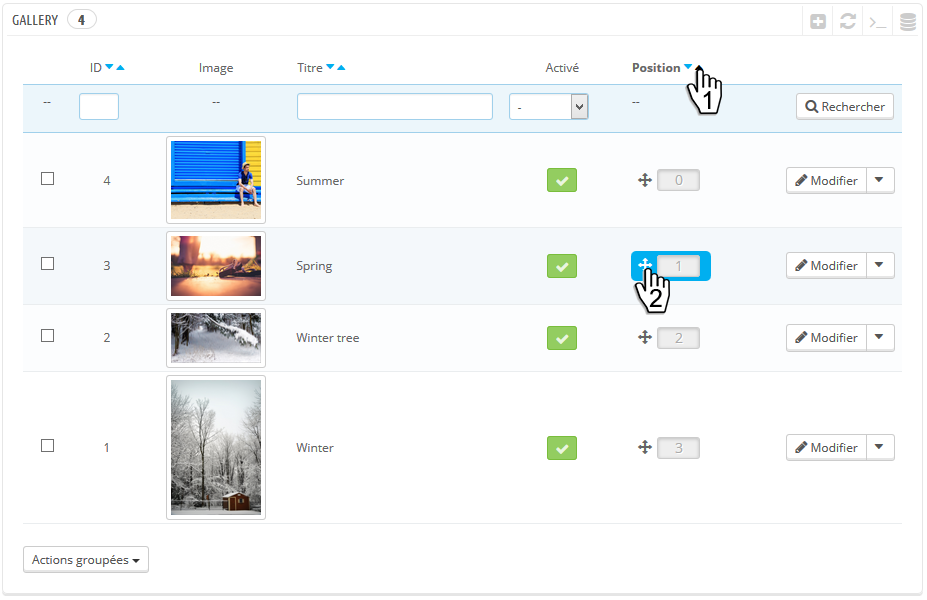Click Modifier button for Winter
The width and height of the screenshot is (927, 600).
click(826, 447)
